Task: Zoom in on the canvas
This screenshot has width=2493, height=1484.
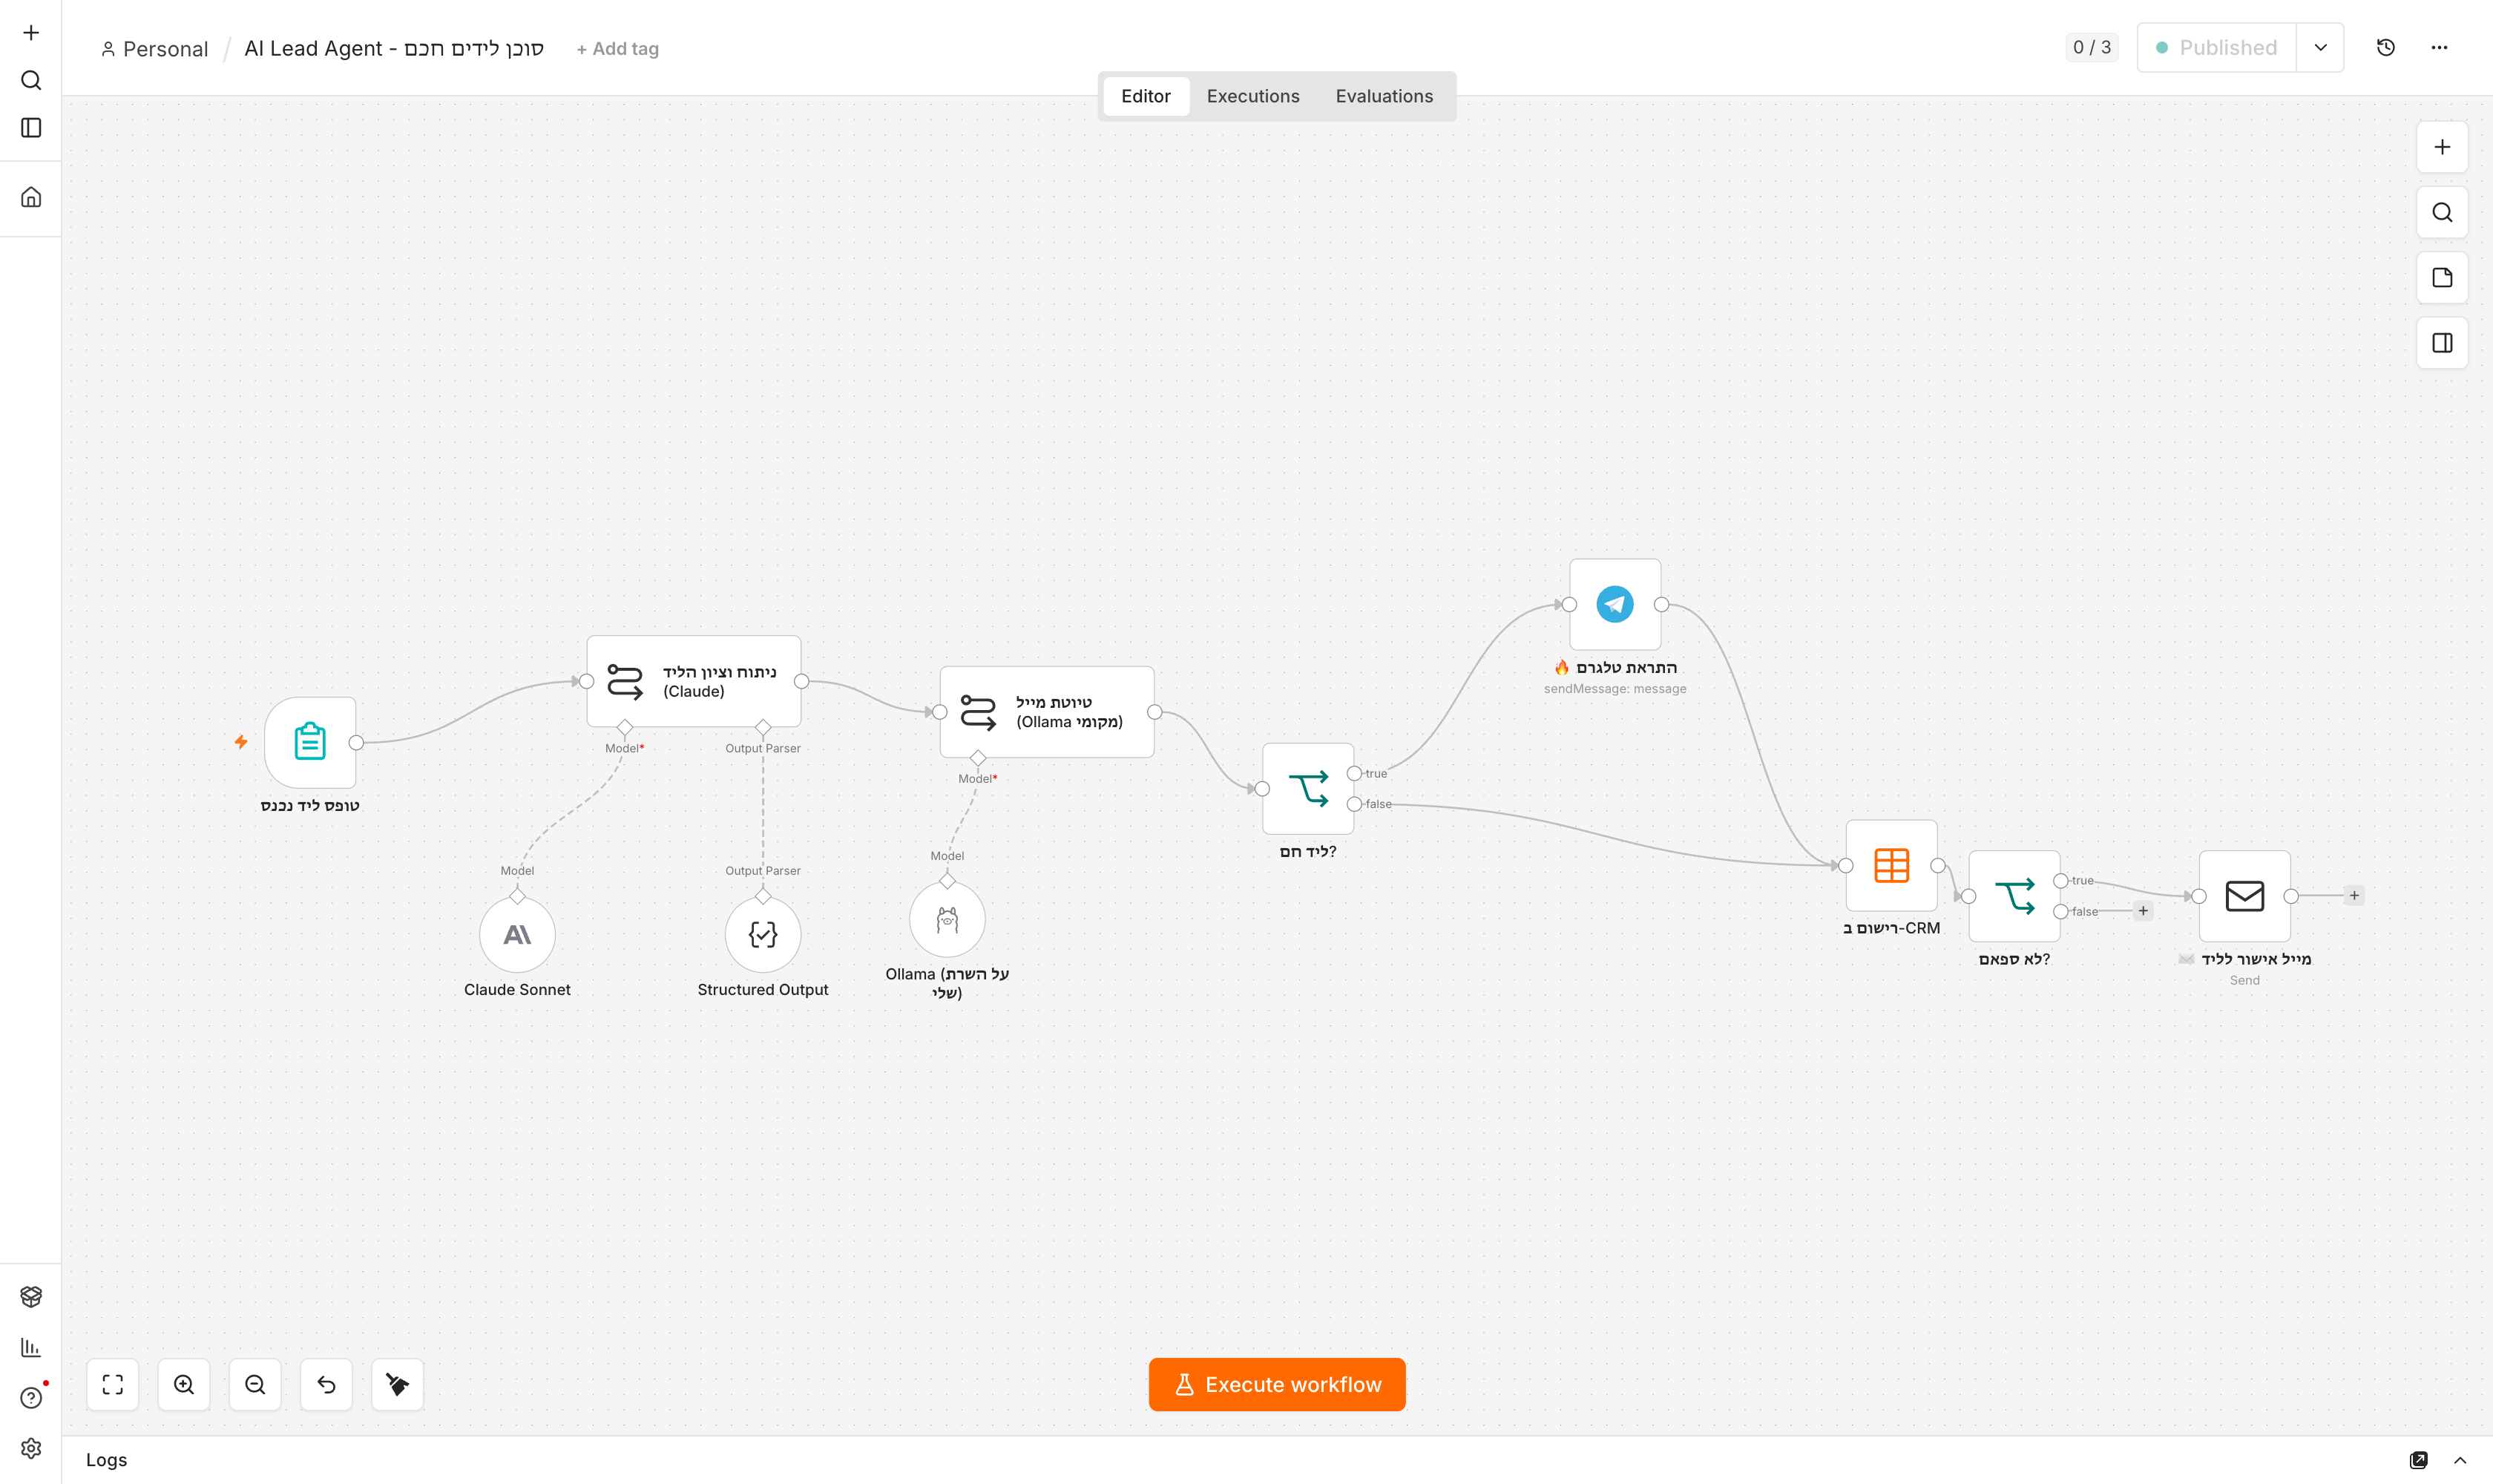Action: (184, 1384)
